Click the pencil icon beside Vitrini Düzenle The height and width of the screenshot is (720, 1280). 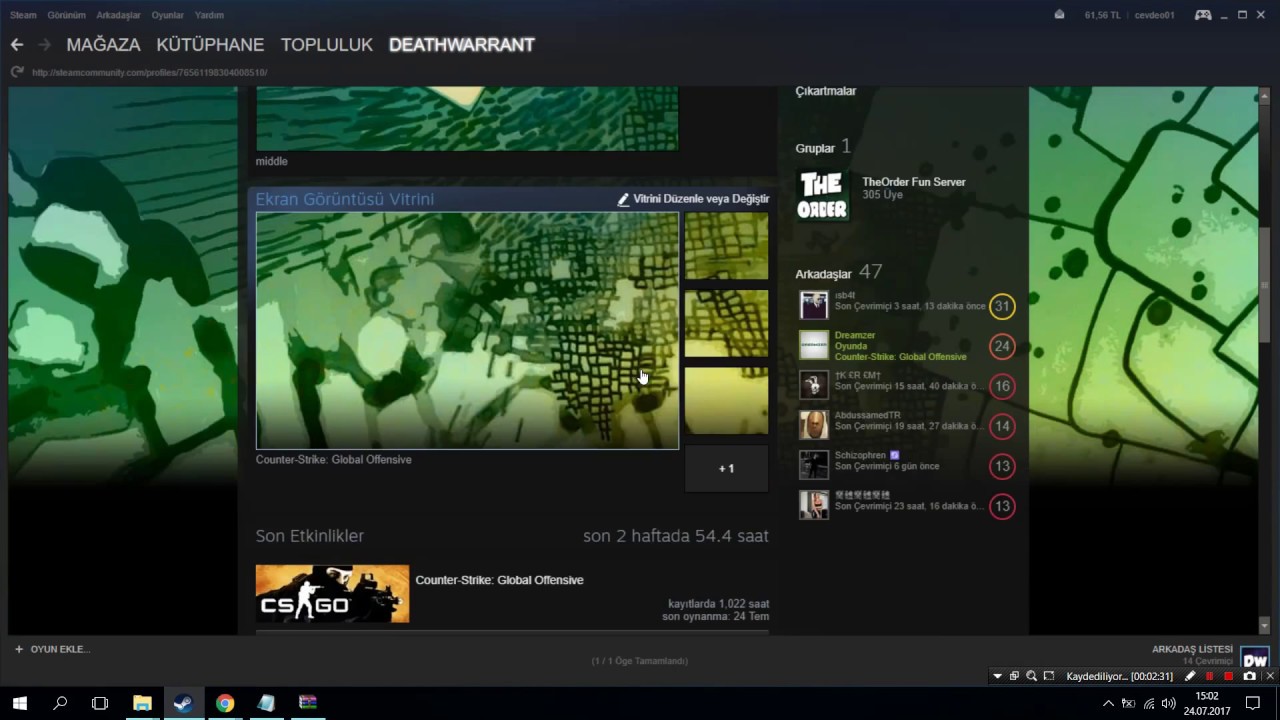coord(623,199)
